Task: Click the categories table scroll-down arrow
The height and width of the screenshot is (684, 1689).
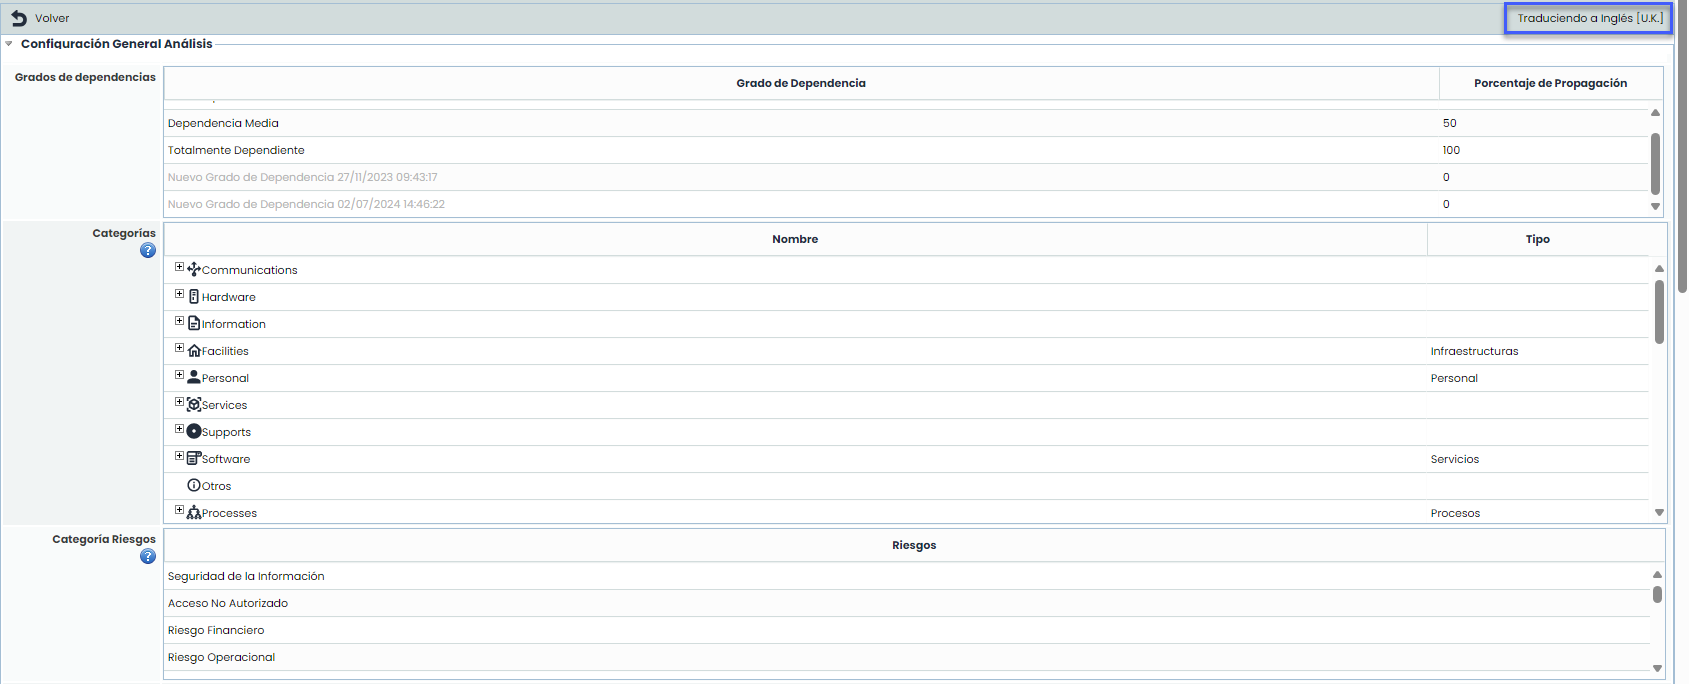Action: pos(1659,513)
